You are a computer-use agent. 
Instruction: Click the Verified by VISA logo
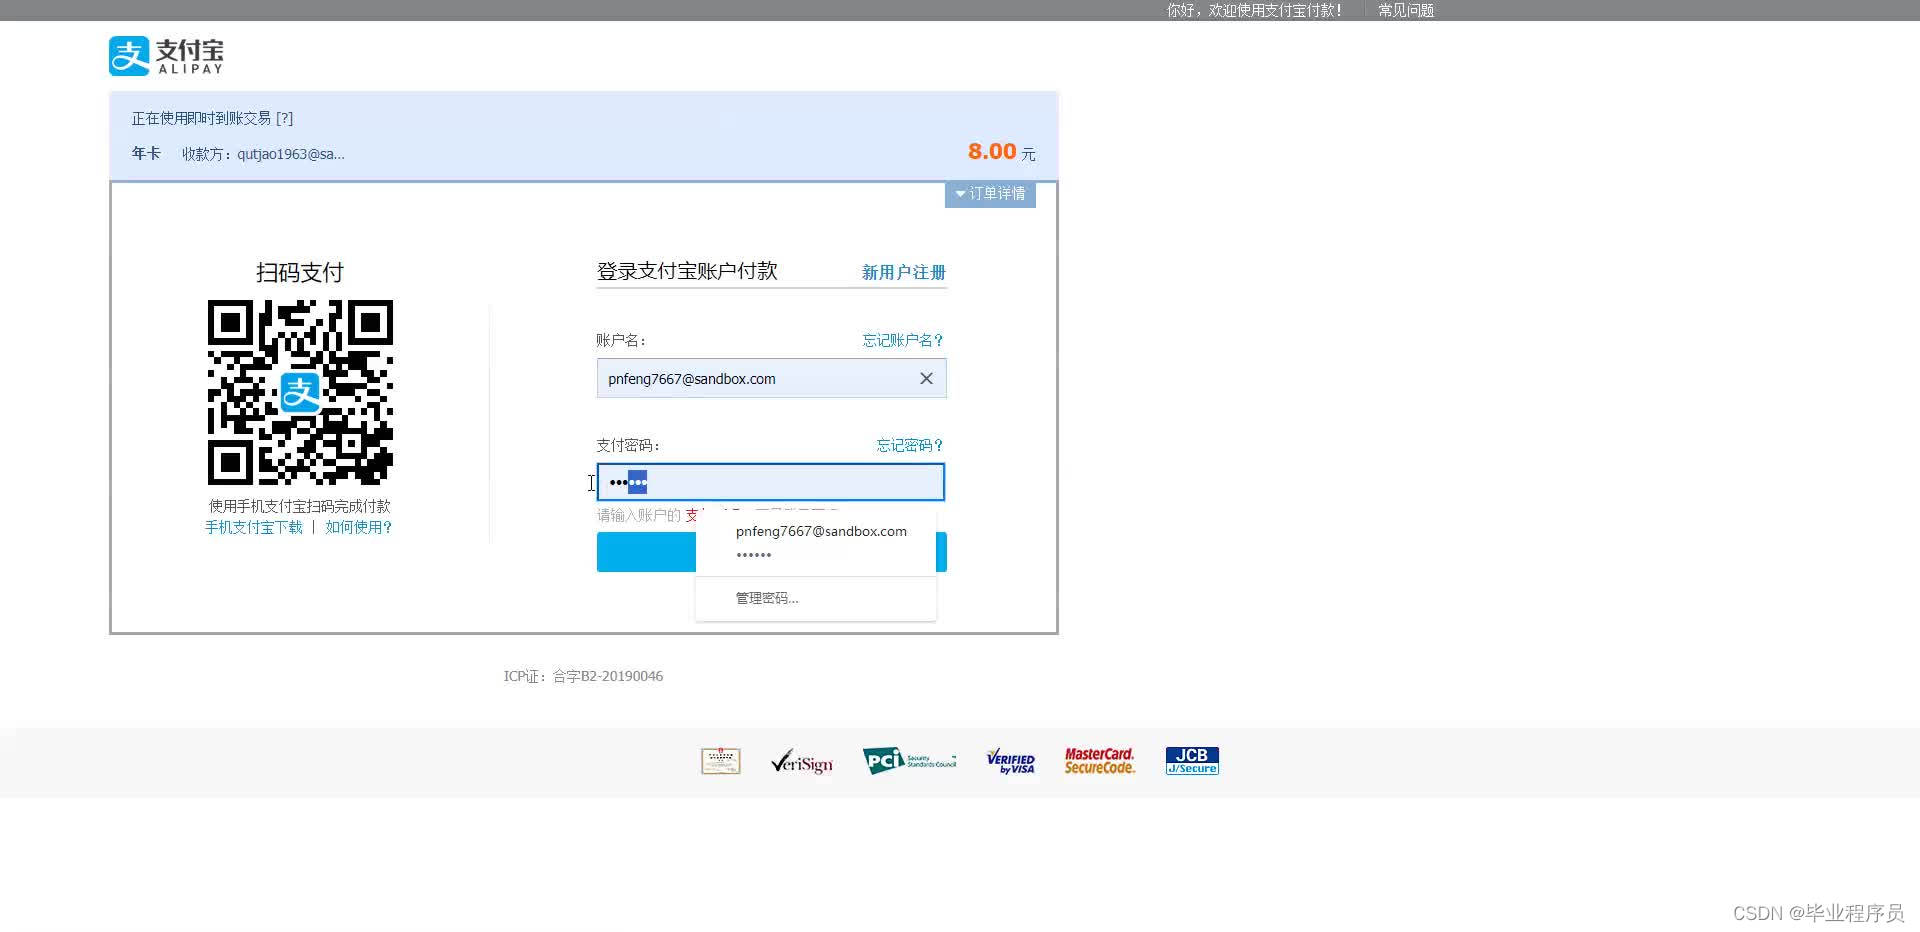pos(1011,761)
